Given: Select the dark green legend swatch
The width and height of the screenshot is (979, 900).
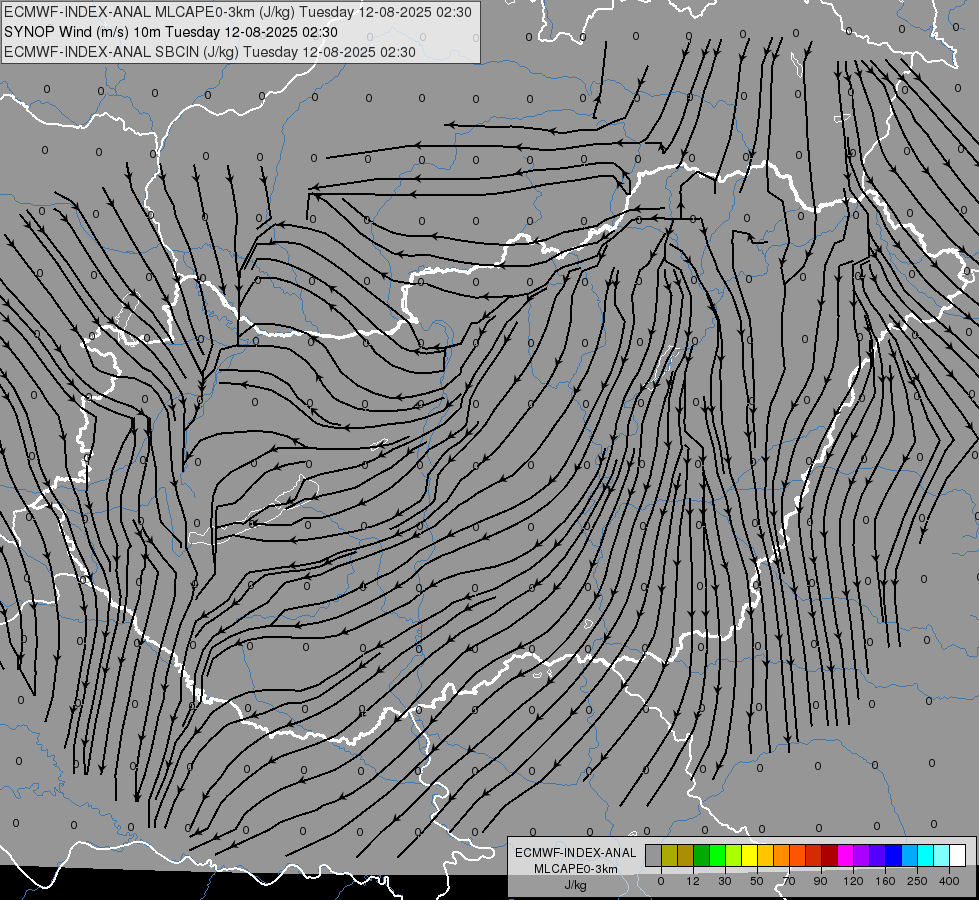Looking at the screenshot, I should click(701, 855).
